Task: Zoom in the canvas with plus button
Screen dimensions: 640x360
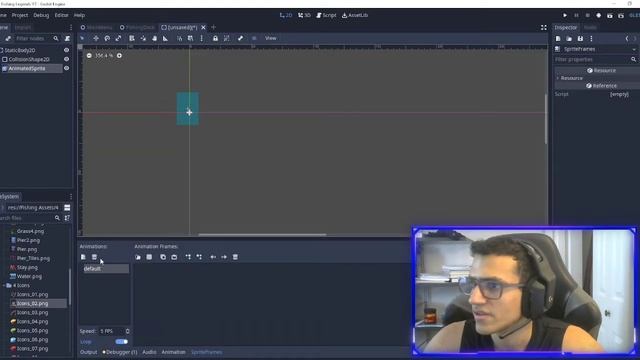Action: pos(119,56)
